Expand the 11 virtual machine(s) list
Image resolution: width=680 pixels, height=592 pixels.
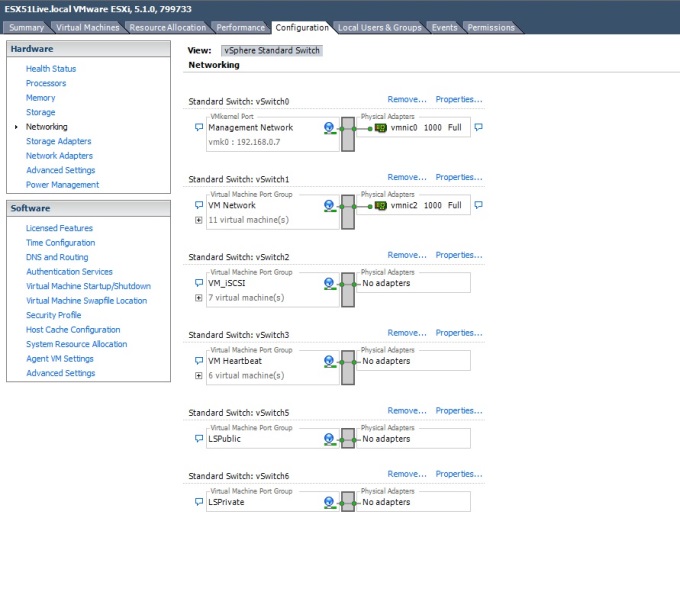point(199,220)
